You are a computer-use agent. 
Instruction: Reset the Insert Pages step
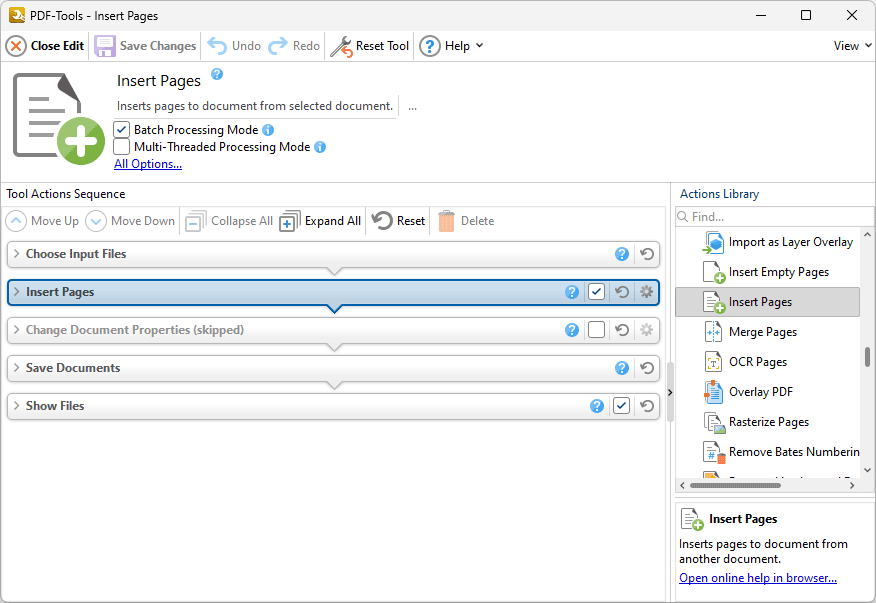click(x=622, y=292)
